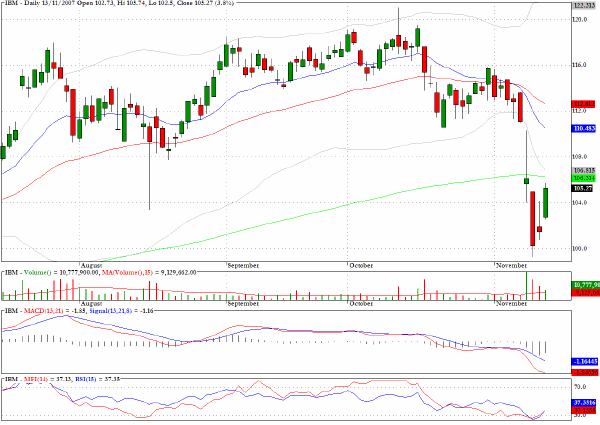The image size is (600, 425).
Task: Select the 108.0 price axis label
Action: point(580,157)
